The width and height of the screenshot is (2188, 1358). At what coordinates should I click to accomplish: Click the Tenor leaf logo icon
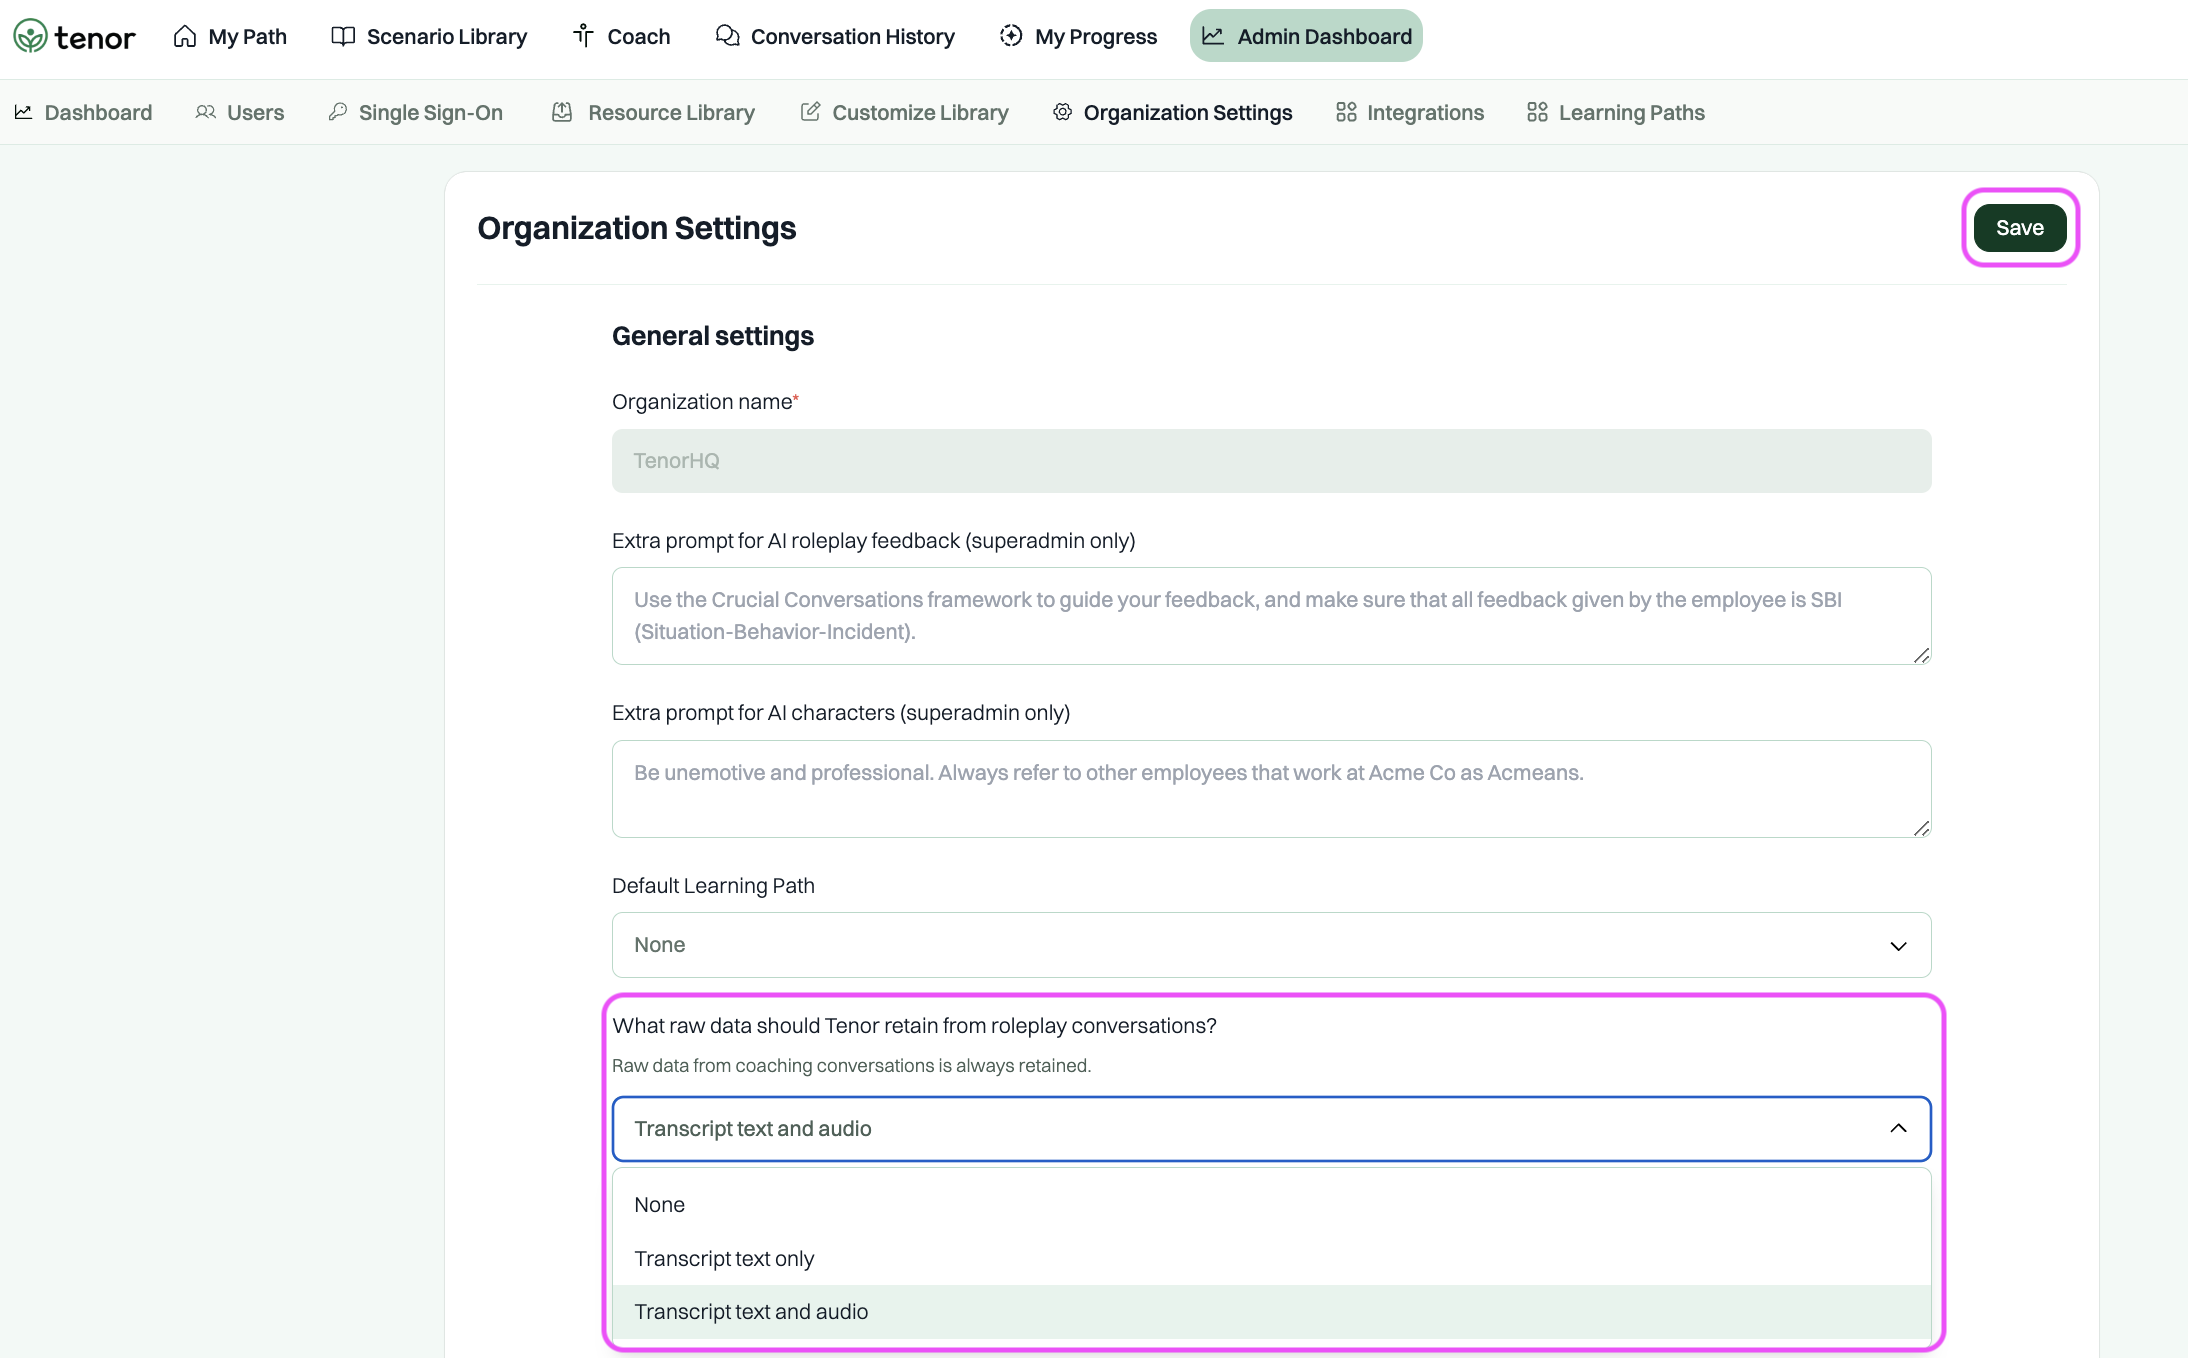coord(30,37)
